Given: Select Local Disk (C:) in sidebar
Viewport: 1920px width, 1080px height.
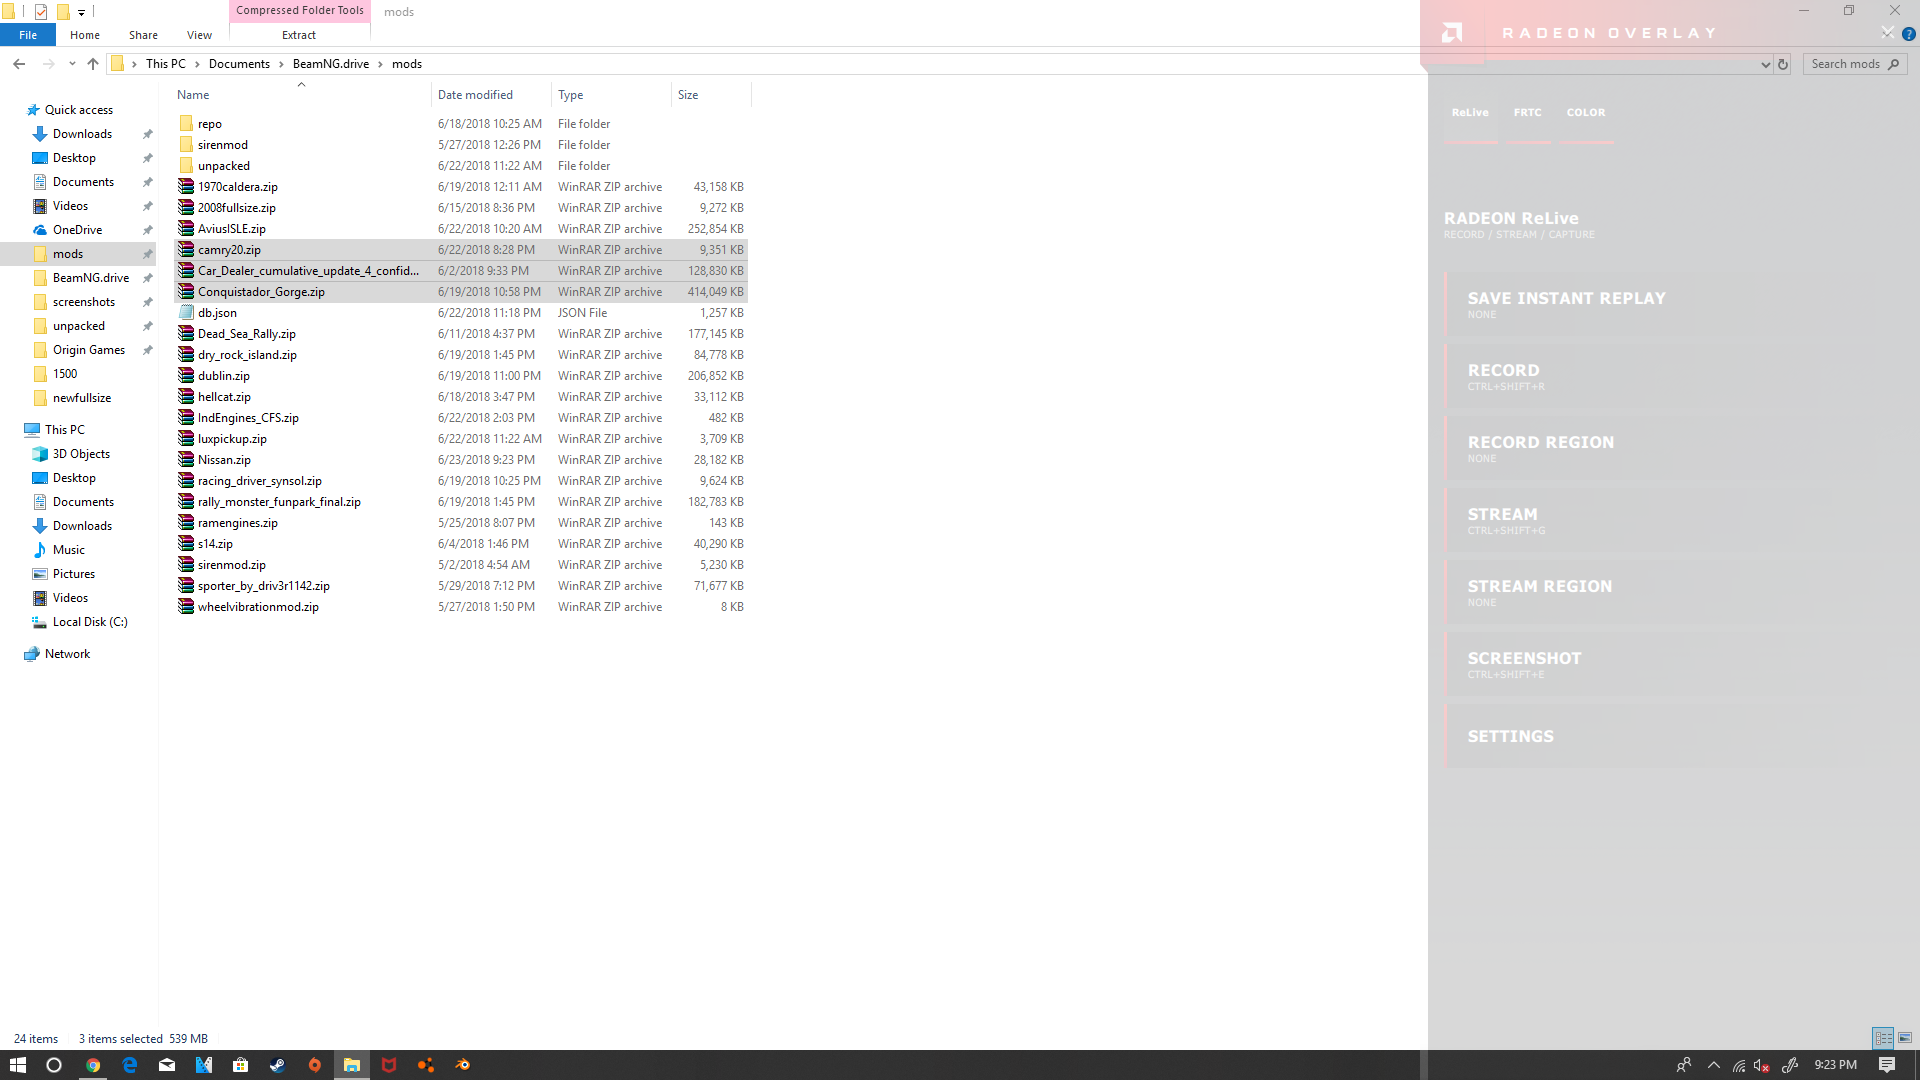Looking at the screenshot, I should click(x=80, y=622).
